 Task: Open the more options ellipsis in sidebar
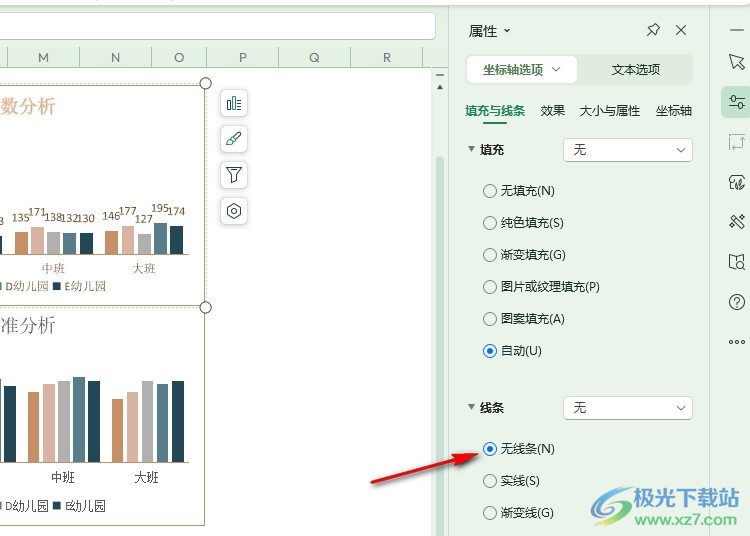737,342
